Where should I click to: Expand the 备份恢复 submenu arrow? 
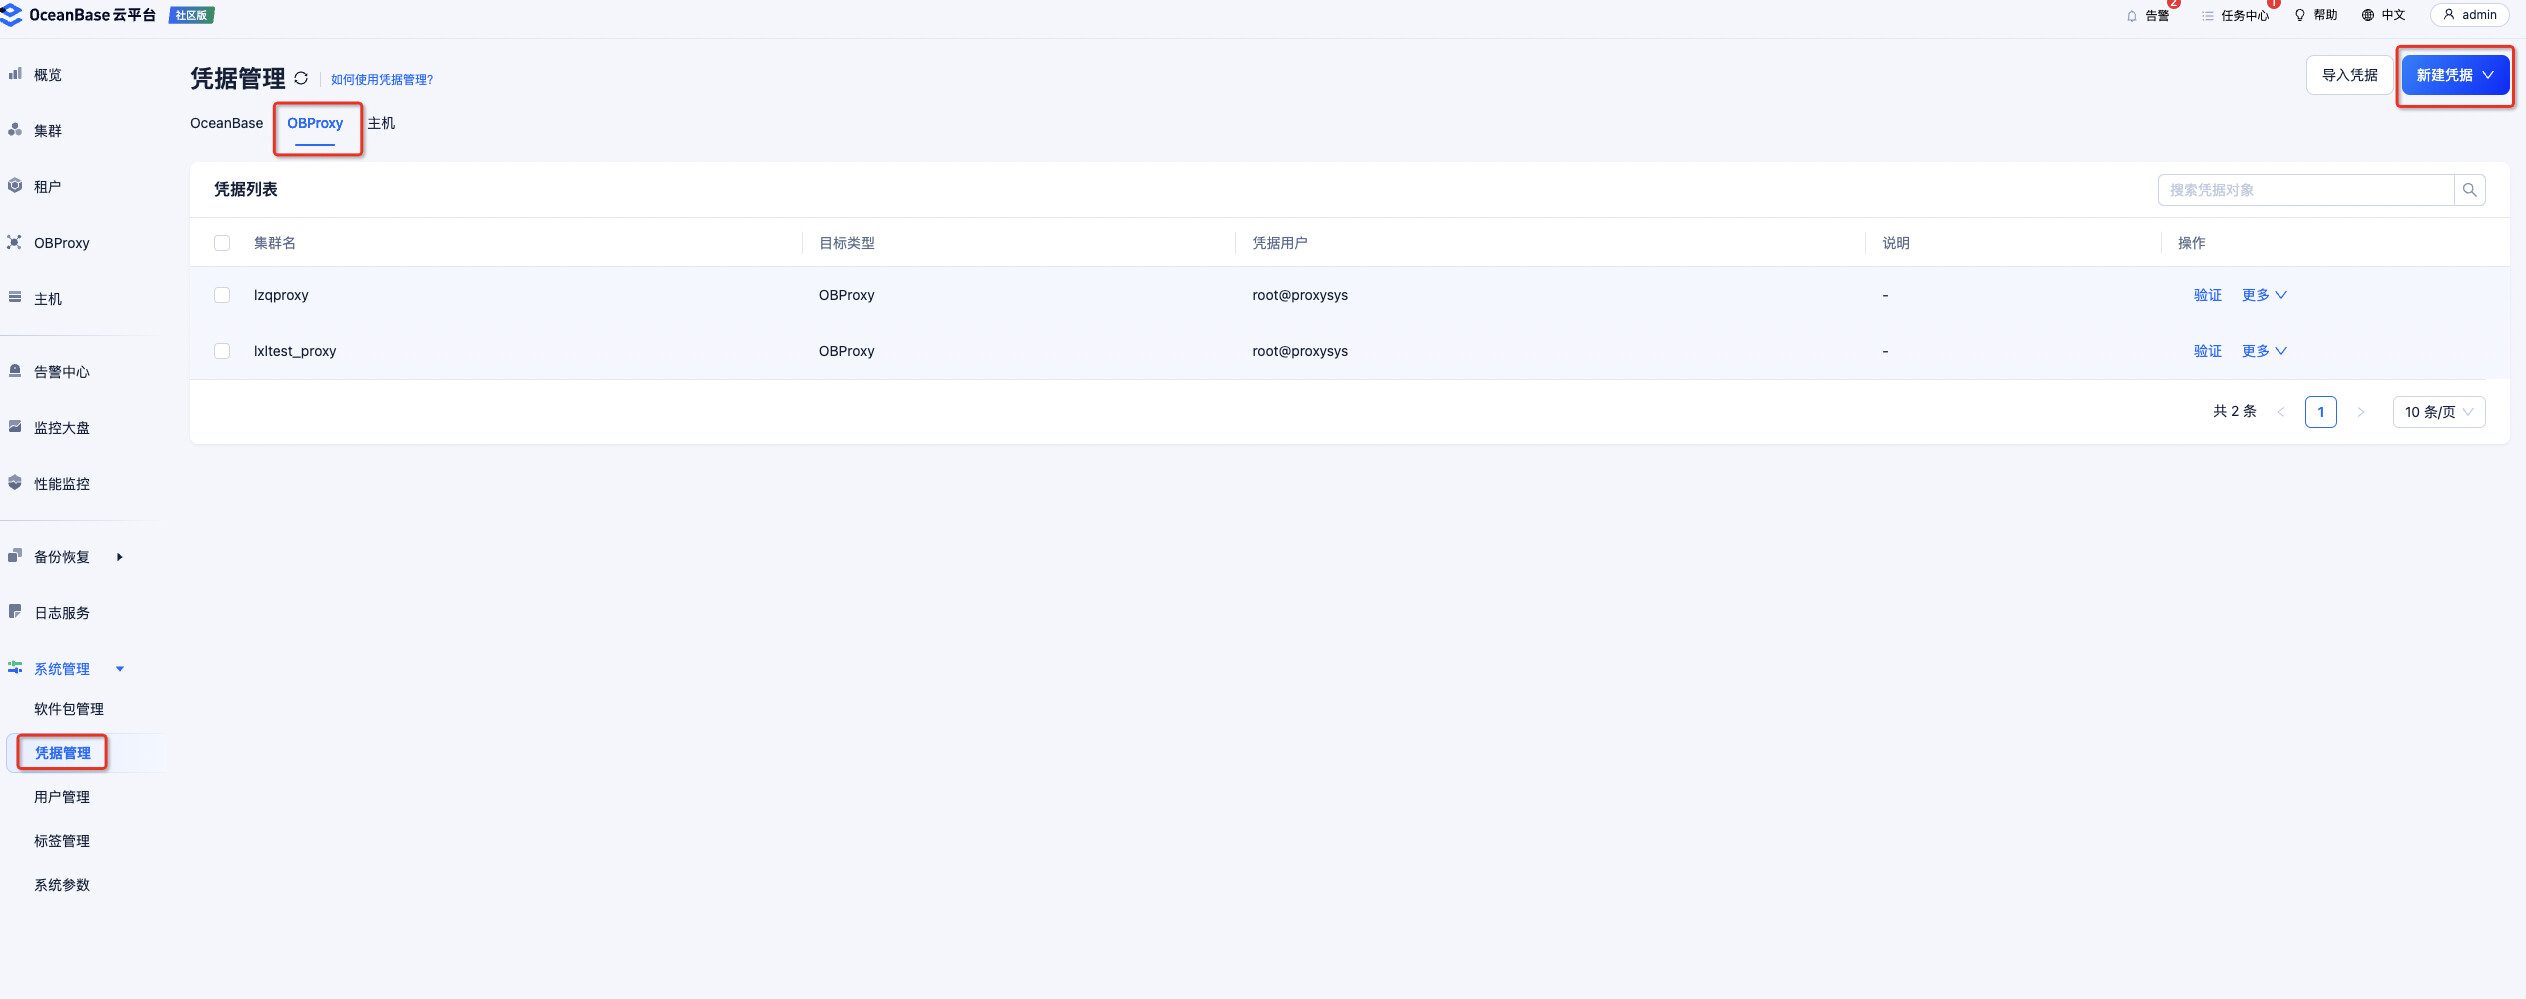120,557
